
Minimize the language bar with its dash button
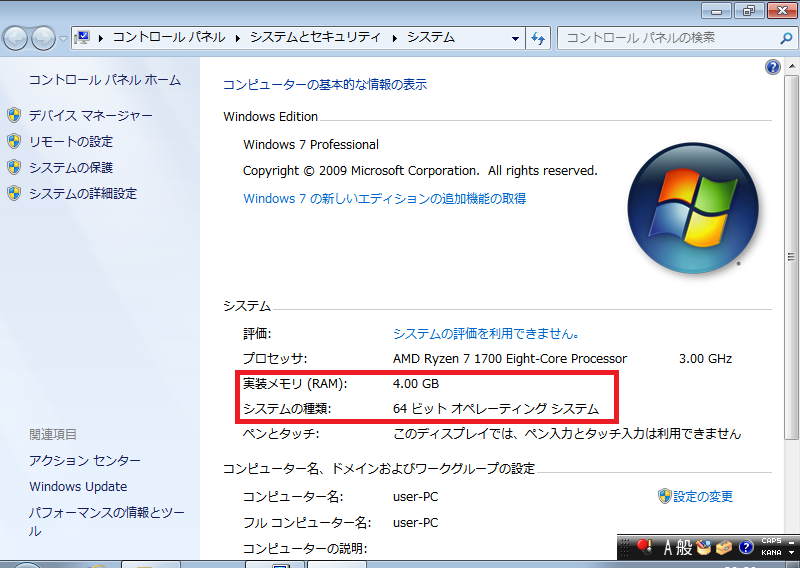pos(791,542)
